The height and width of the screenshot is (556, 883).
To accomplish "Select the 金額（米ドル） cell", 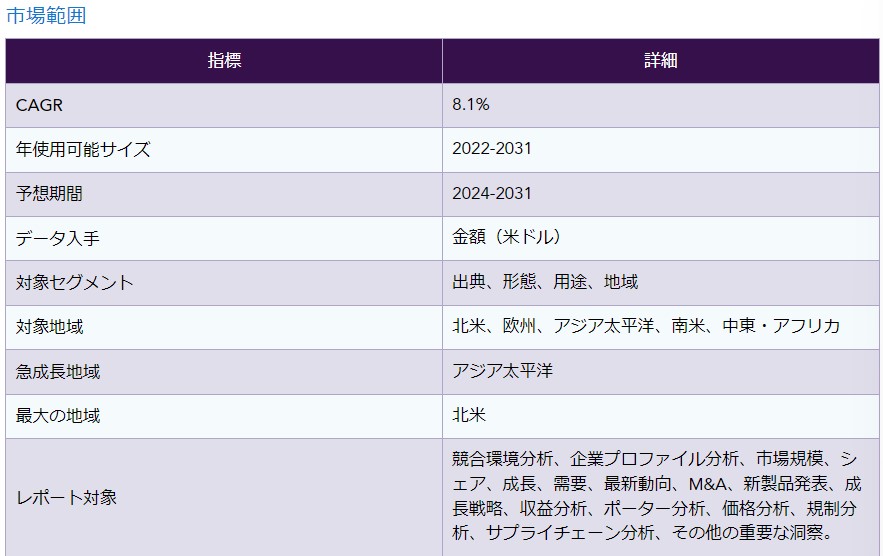I will click(x=661, y=238).
